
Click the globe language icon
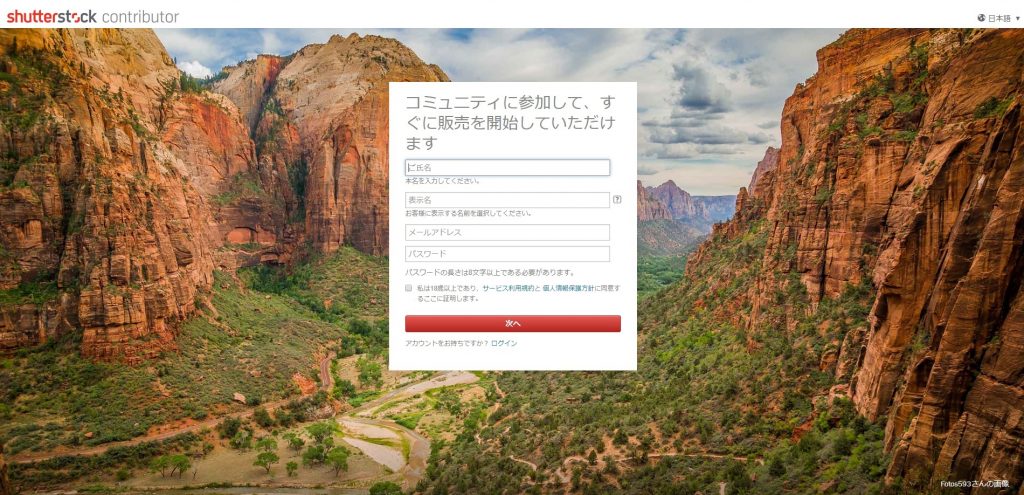tap(981, 18)
